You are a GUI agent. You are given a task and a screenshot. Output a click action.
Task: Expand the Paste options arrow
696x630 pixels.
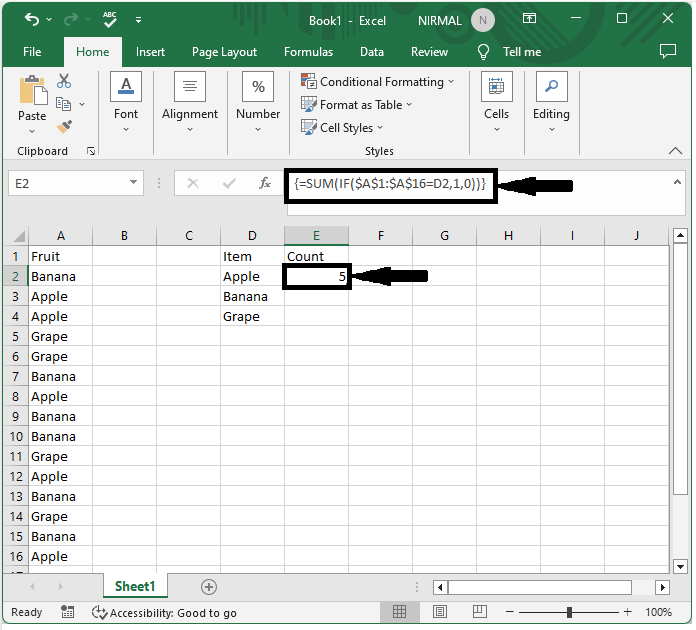32,131
